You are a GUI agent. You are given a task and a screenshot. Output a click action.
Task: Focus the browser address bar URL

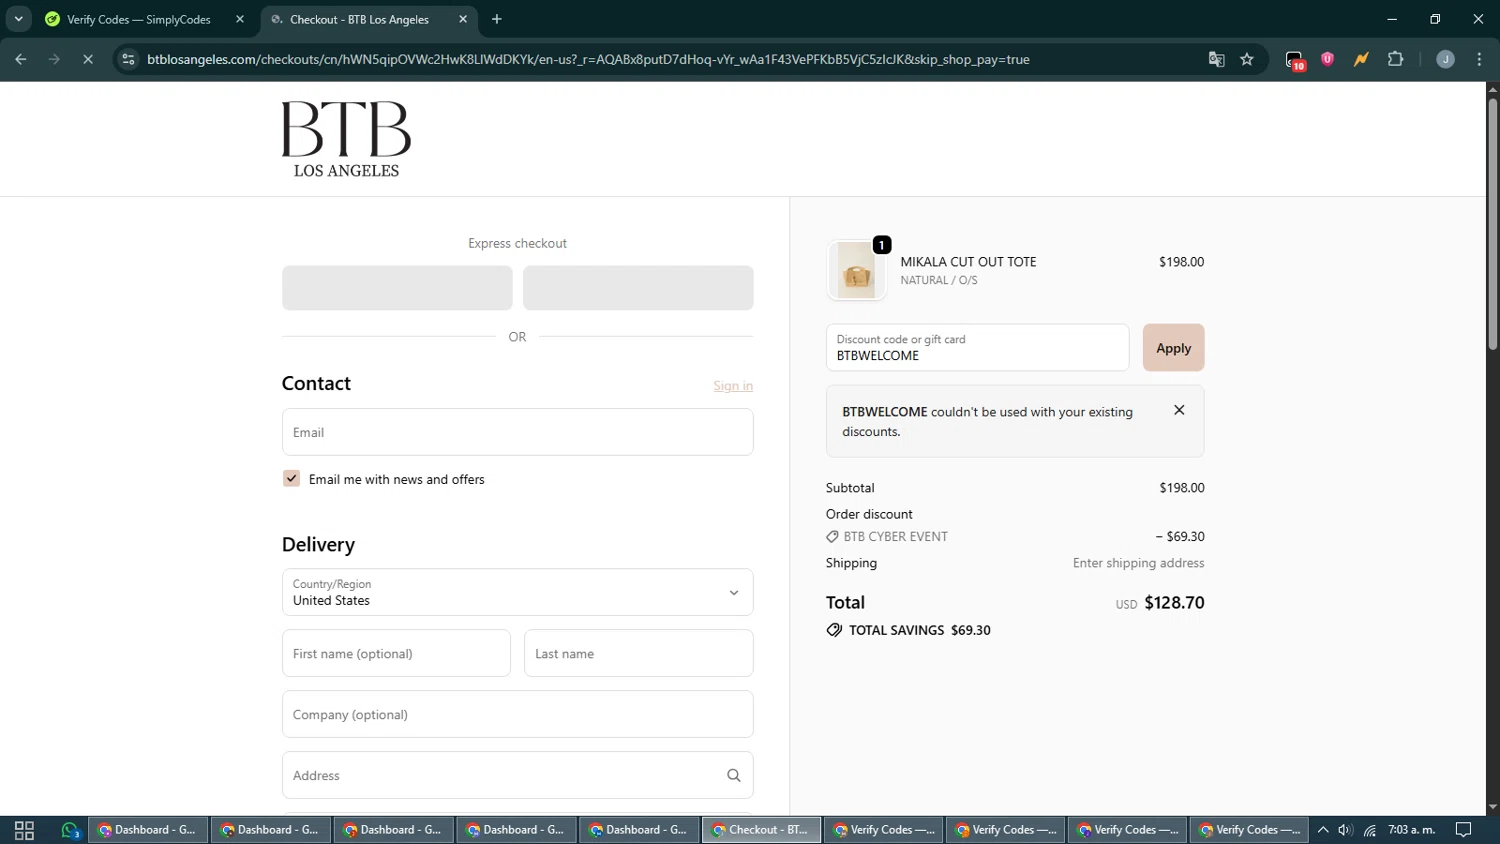[588, 59]
